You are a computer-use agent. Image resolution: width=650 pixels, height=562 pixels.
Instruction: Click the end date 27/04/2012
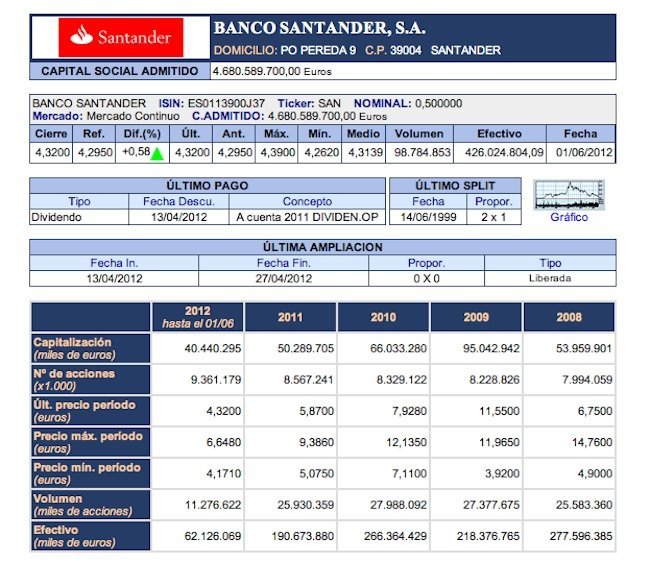[284, 279]
